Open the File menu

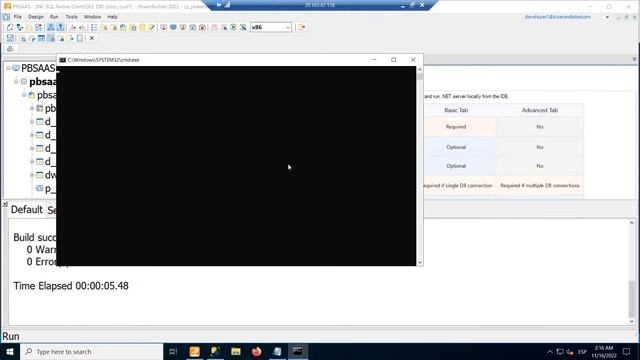[18, 17]
